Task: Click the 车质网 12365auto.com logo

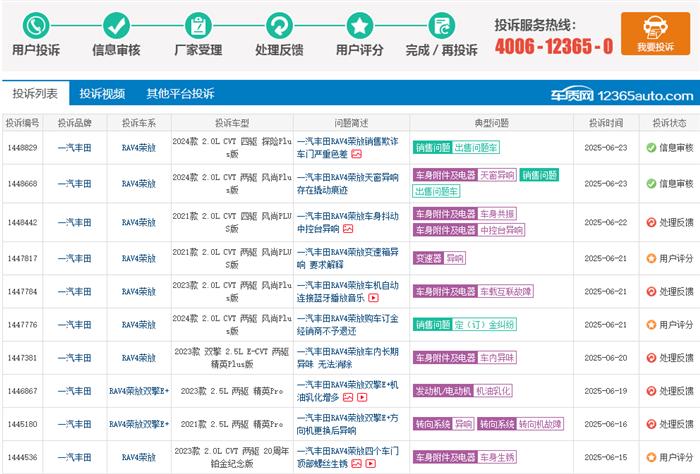Action: tap(621, 95)
